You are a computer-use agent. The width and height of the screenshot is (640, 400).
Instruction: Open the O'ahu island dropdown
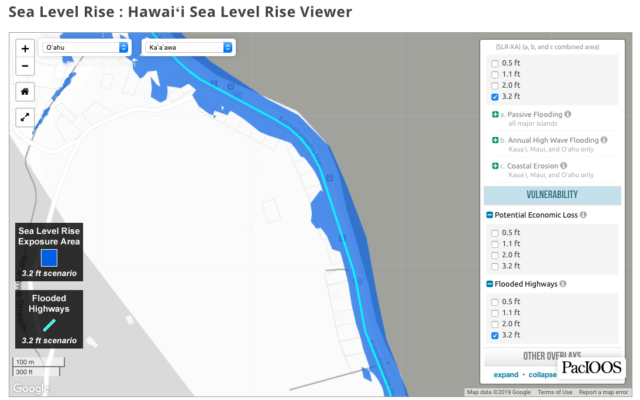[85, 47]
